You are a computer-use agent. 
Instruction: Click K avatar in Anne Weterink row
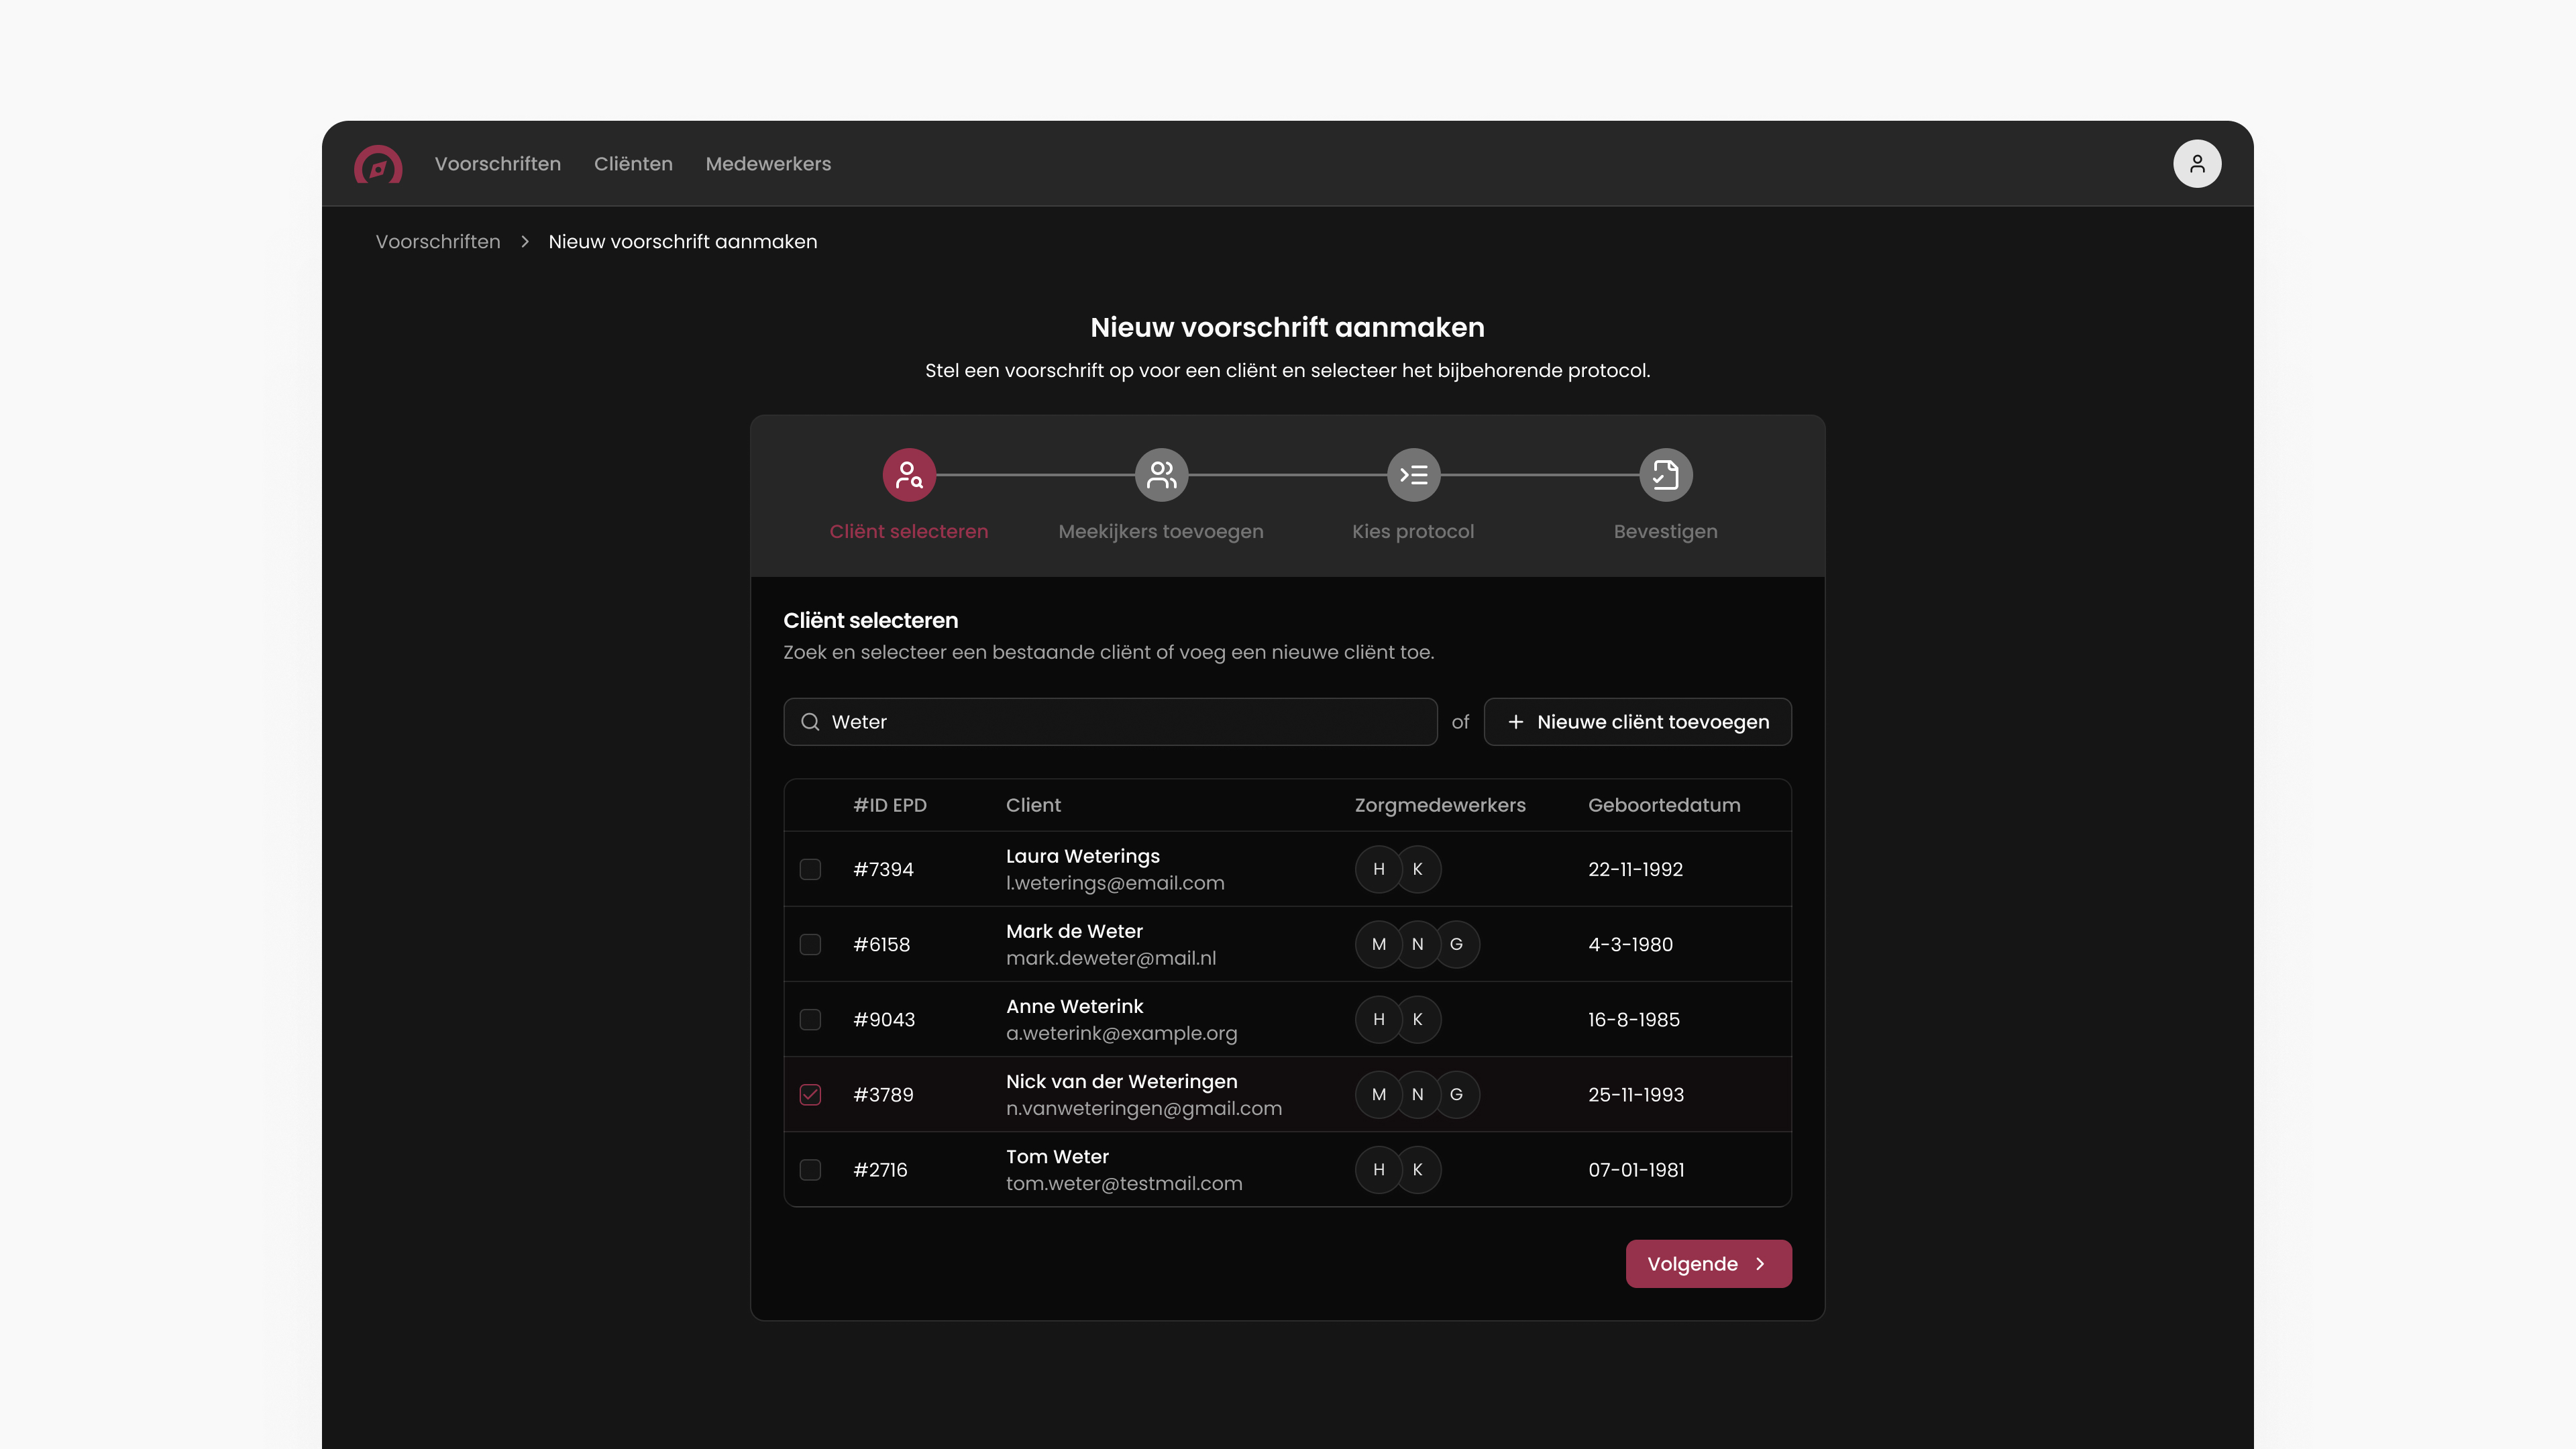pyautogui.click(x=1418, y=1019)
